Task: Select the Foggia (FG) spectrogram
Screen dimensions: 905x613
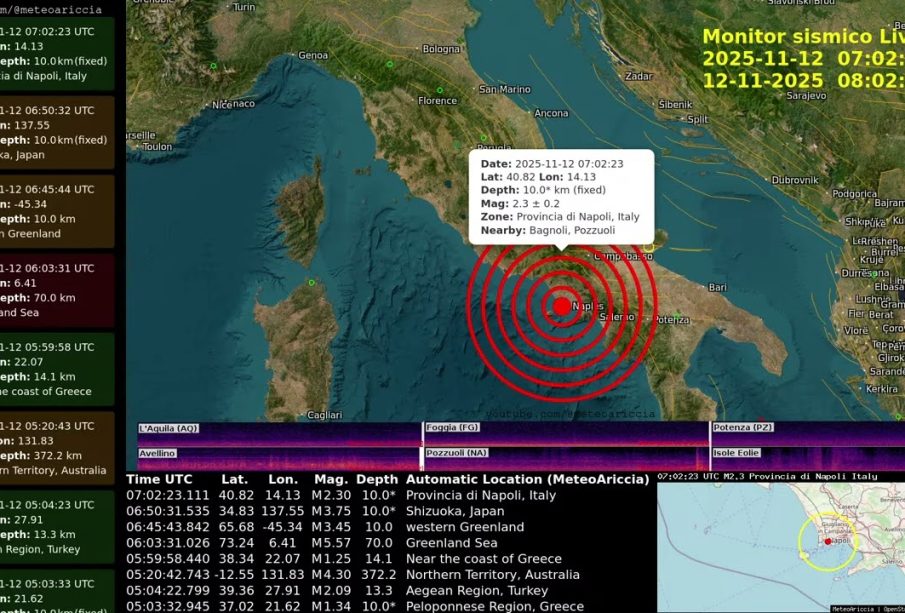Action: (x=565, y=434)
